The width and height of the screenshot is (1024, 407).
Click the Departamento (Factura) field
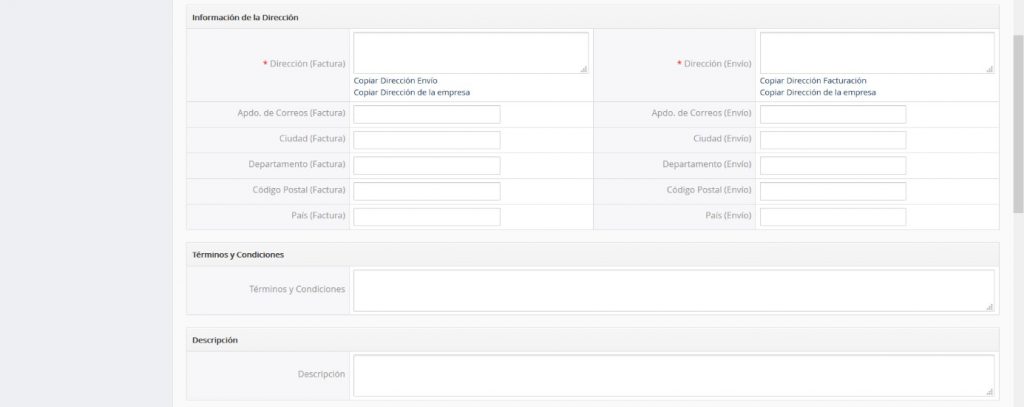(x=426, y=165)
